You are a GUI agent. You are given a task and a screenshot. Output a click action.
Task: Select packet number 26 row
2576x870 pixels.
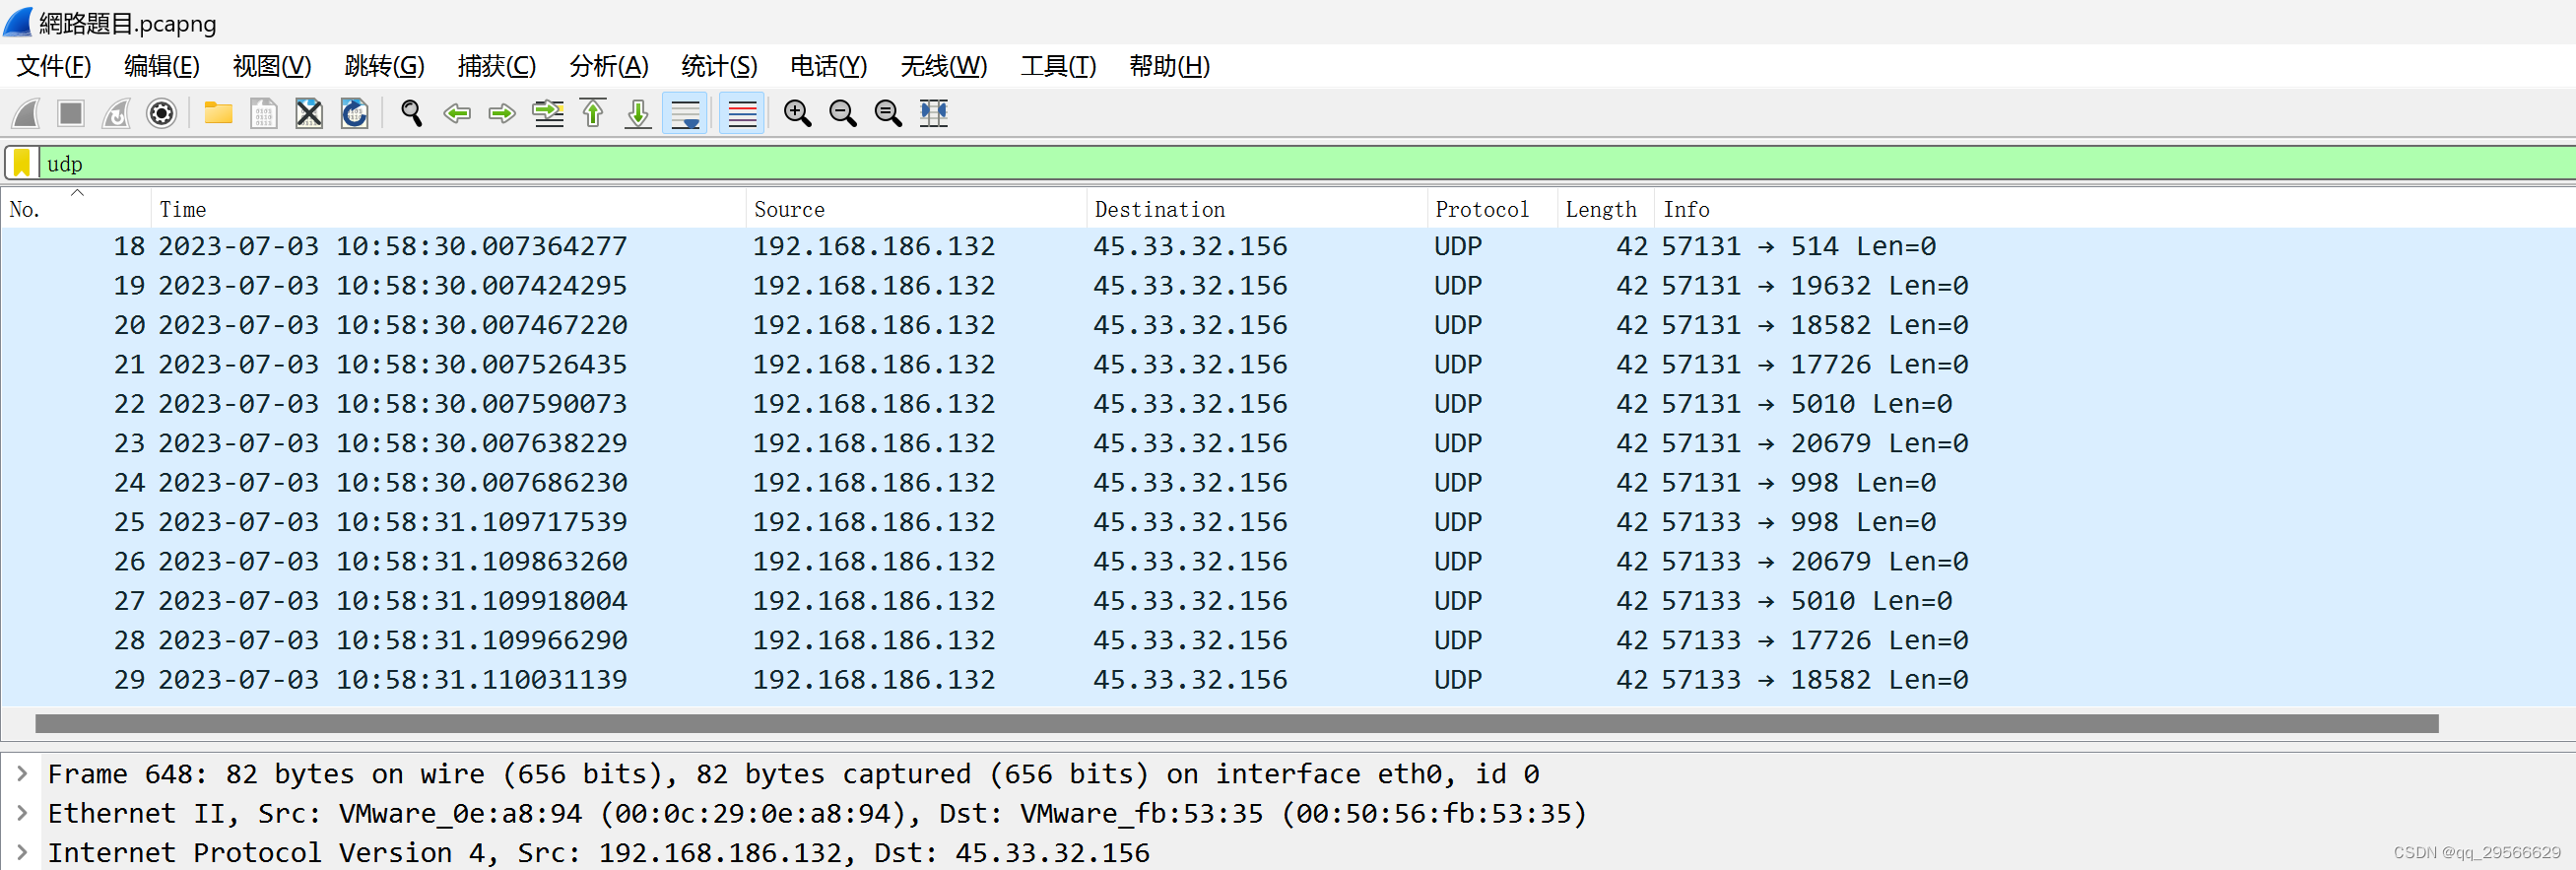pyautogui.click(x=1288, y=562)
